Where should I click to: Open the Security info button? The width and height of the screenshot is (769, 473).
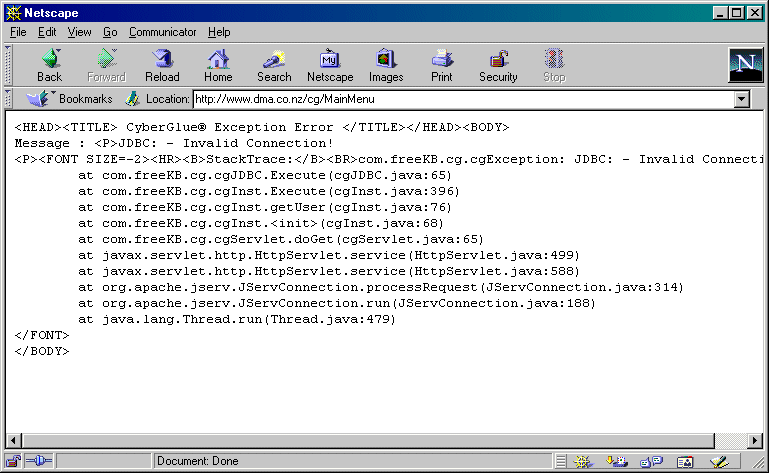498,66
